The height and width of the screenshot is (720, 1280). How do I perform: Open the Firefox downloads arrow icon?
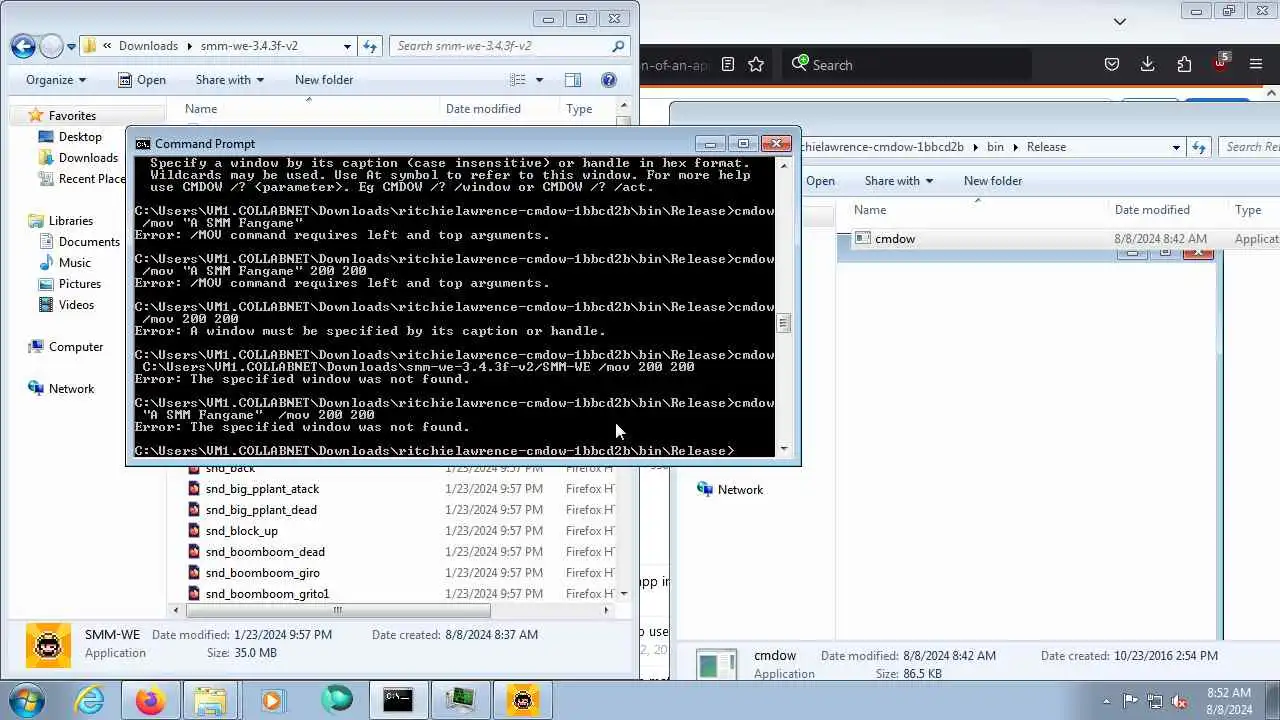pos(1147,64)
